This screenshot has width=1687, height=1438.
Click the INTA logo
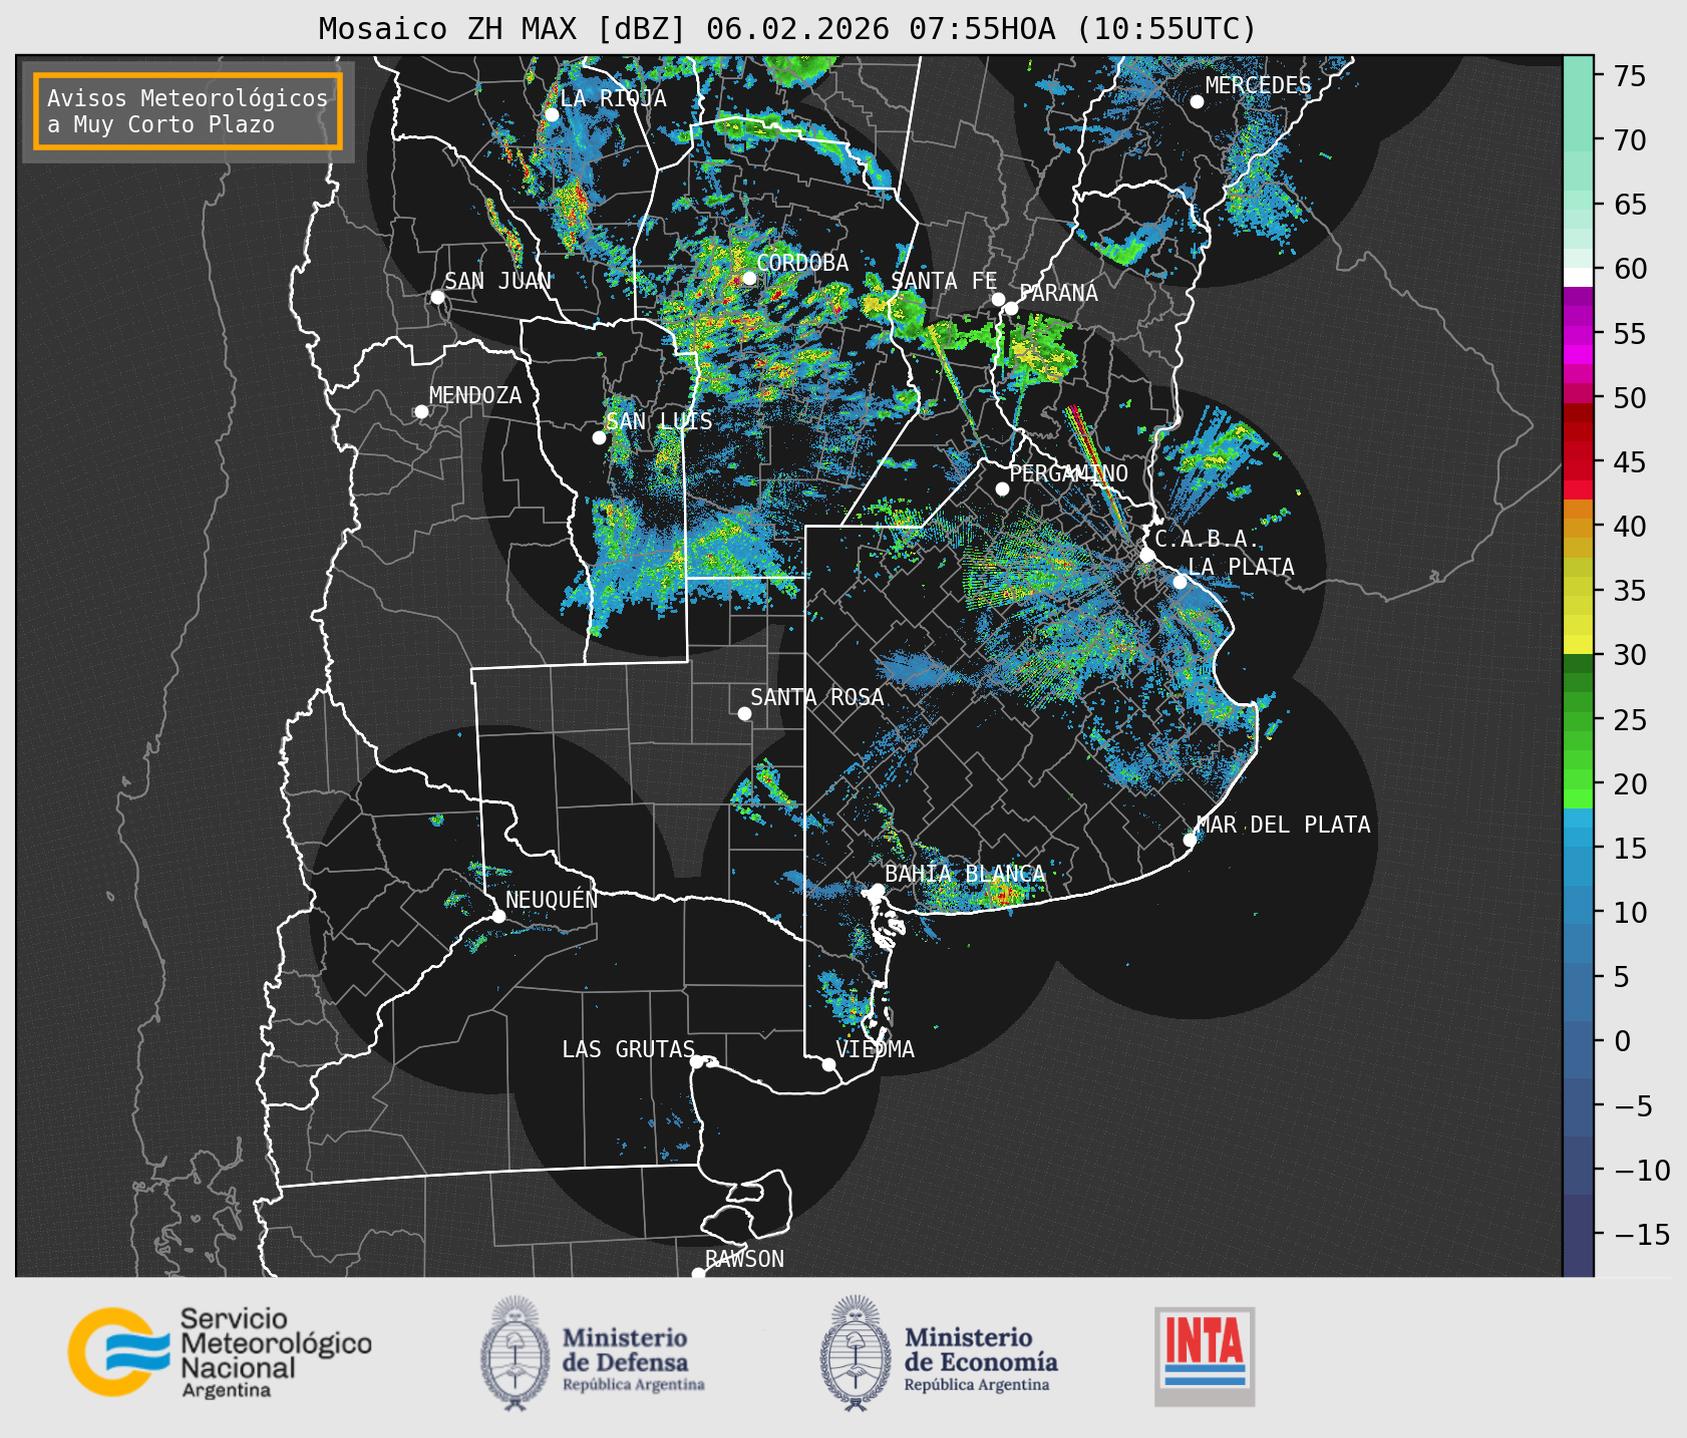pyautogui.click(x=1205, y=1356)
